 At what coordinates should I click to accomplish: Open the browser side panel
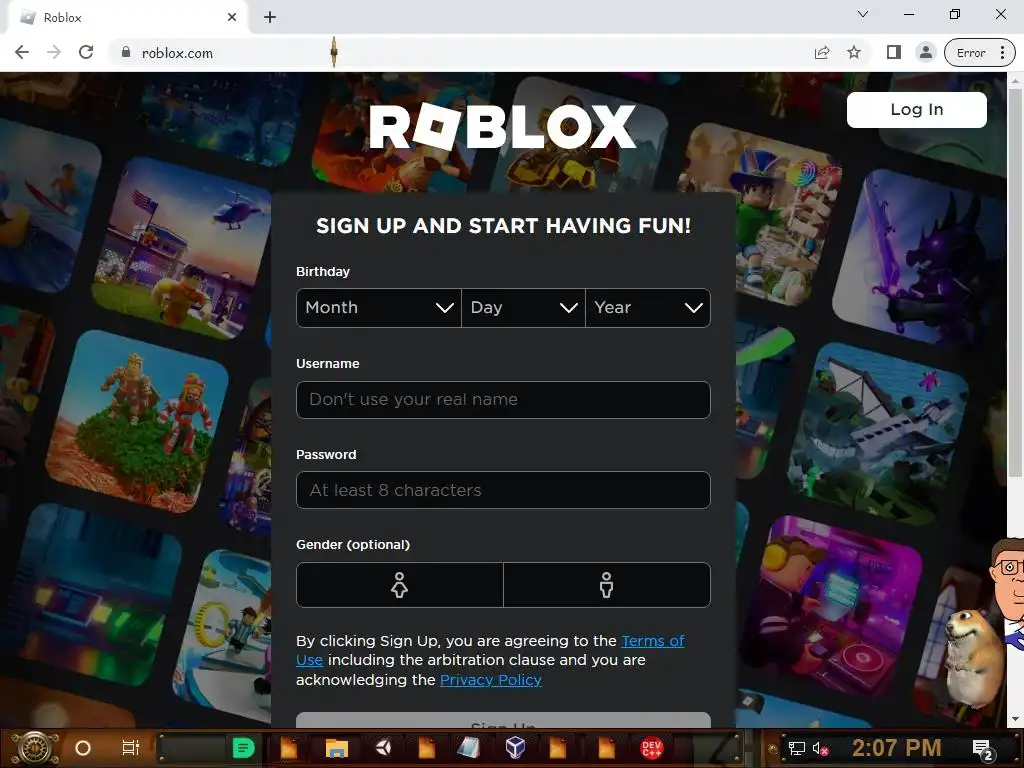(893, 53)
